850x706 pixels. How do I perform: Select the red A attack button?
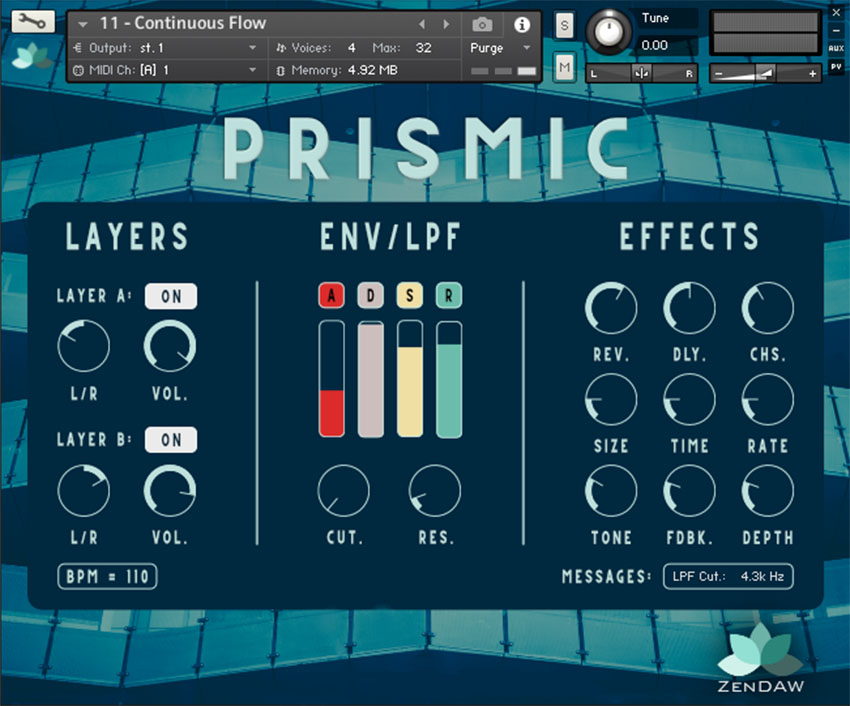[x=331, y=296]
